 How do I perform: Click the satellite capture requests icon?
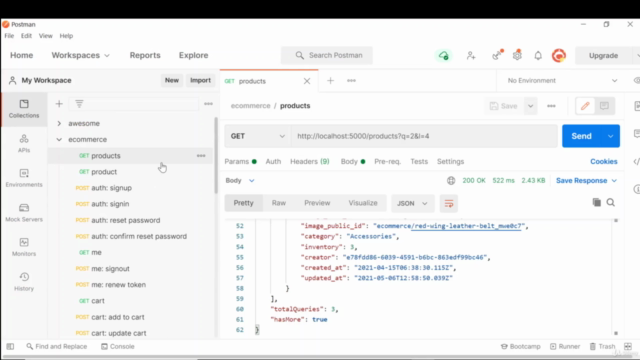click(497, 55)
